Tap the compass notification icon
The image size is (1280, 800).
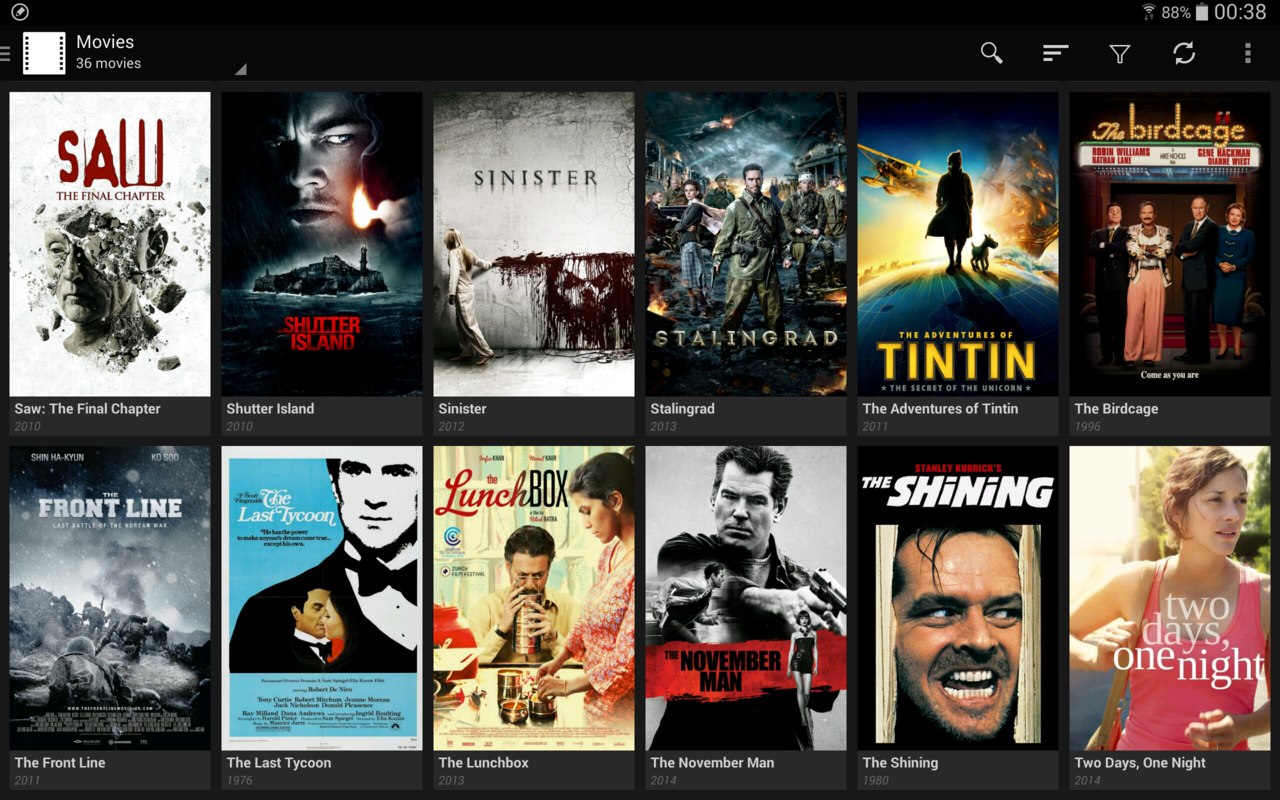point(19,12)
